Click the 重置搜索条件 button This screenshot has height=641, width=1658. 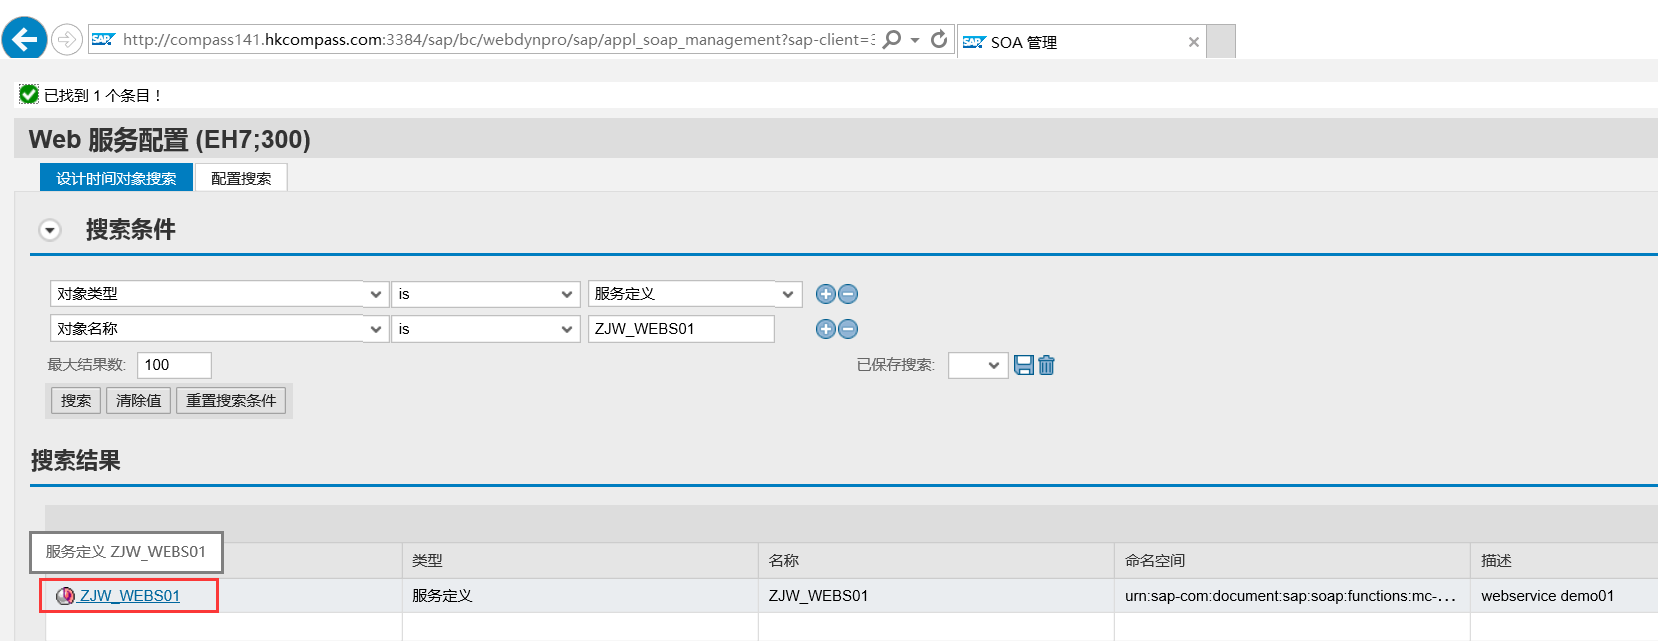(x=231, y=400)
